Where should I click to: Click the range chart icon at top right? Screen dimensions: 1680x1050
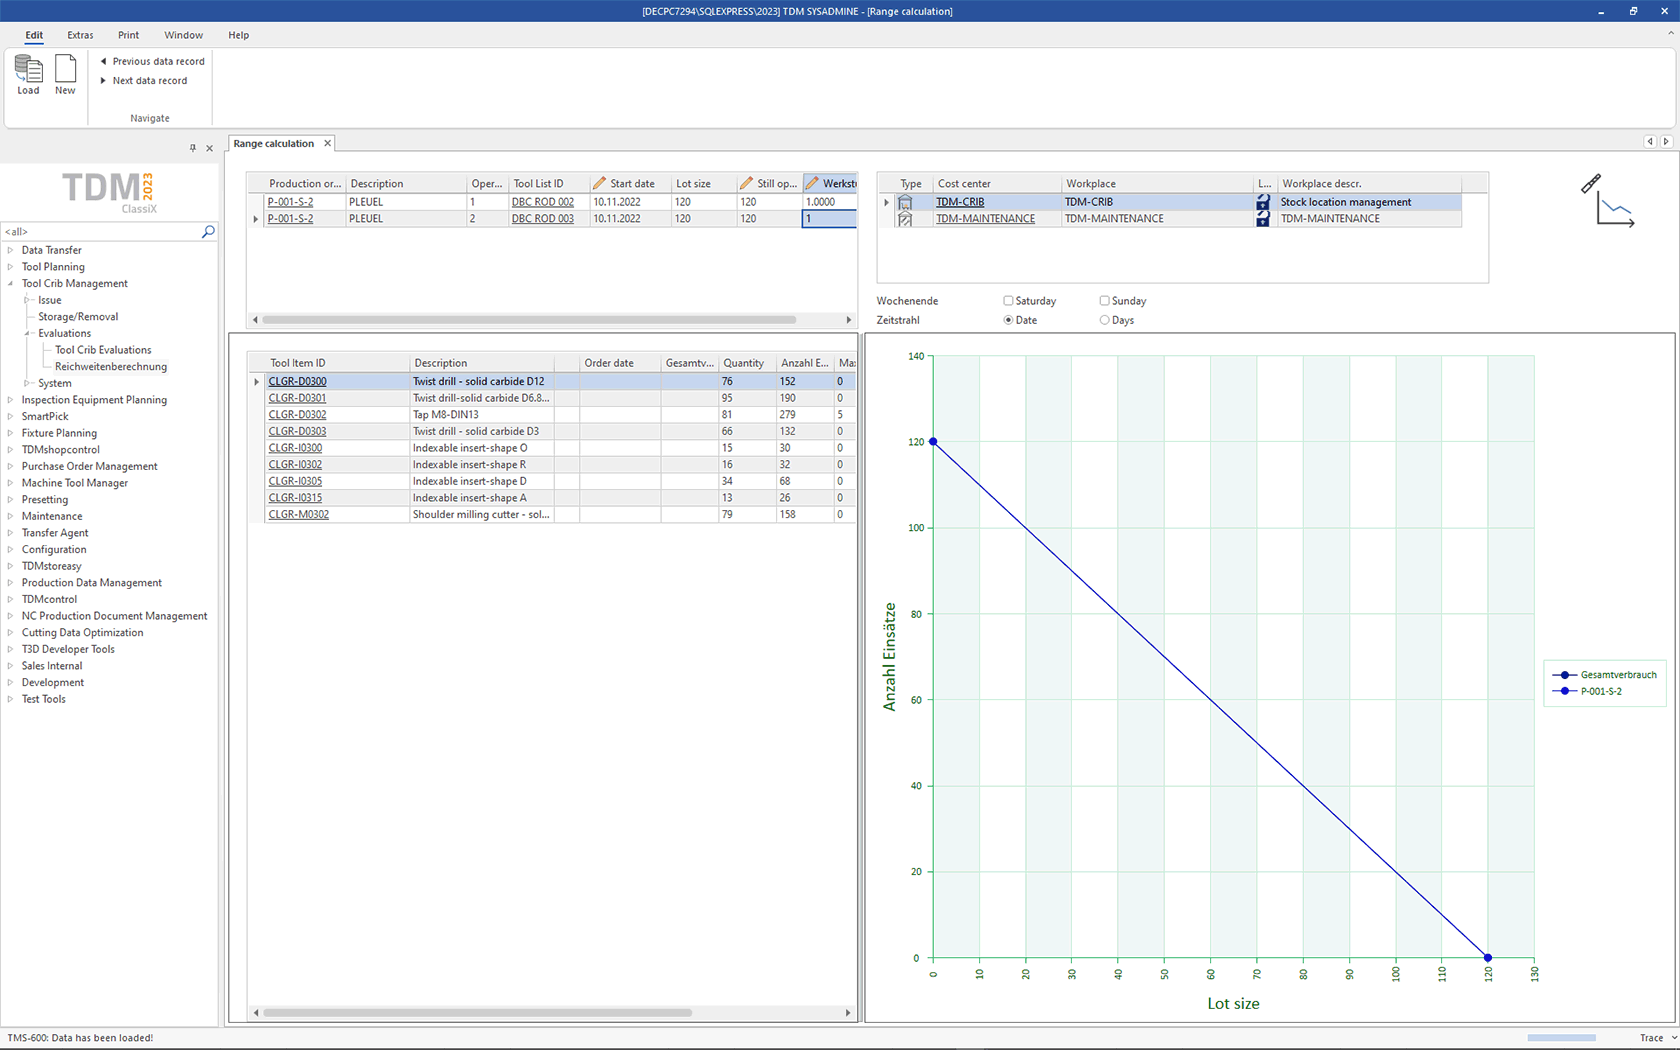click(x=1608, y=201)
